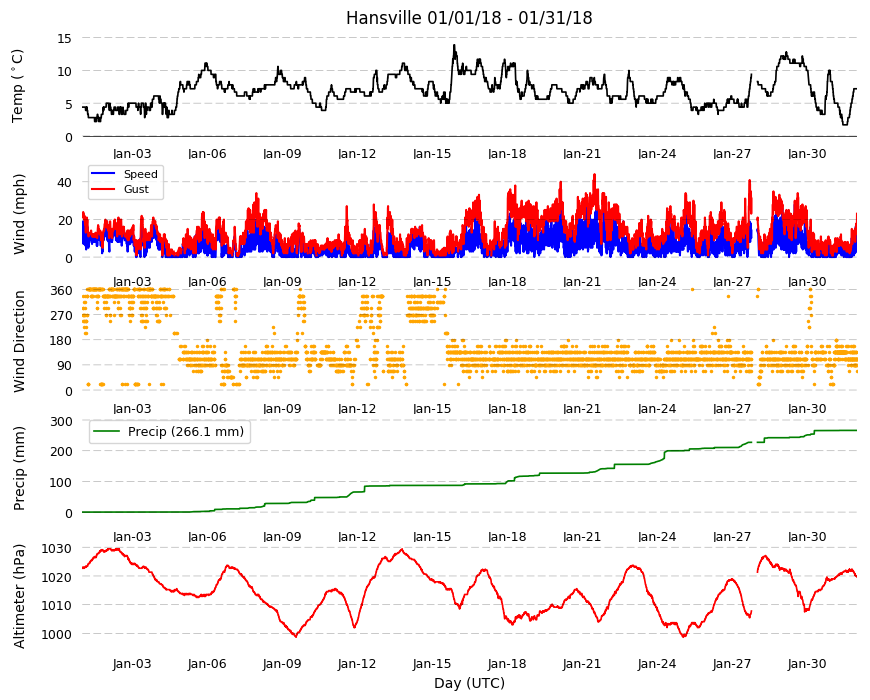
Task: Click the chart title Hansville 01/01/18 - 01/31/18
Action: pos(469,18)
